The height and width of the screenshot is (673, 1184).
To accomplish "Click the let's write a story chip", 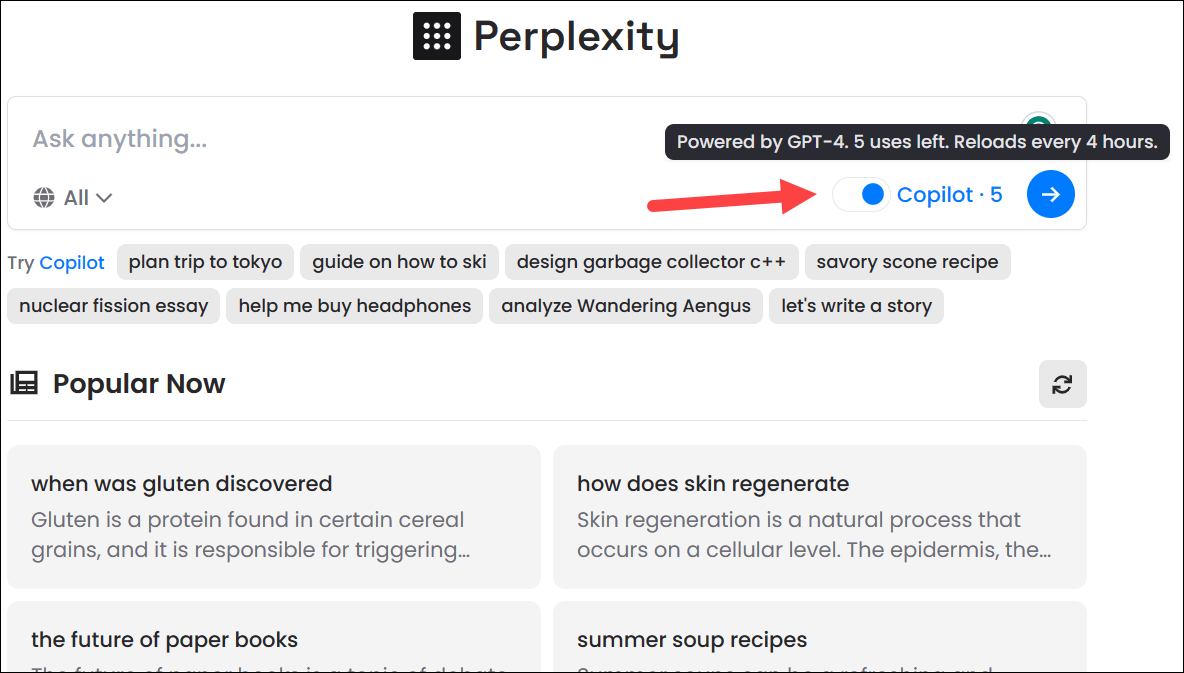I will (x=856, y=306).
